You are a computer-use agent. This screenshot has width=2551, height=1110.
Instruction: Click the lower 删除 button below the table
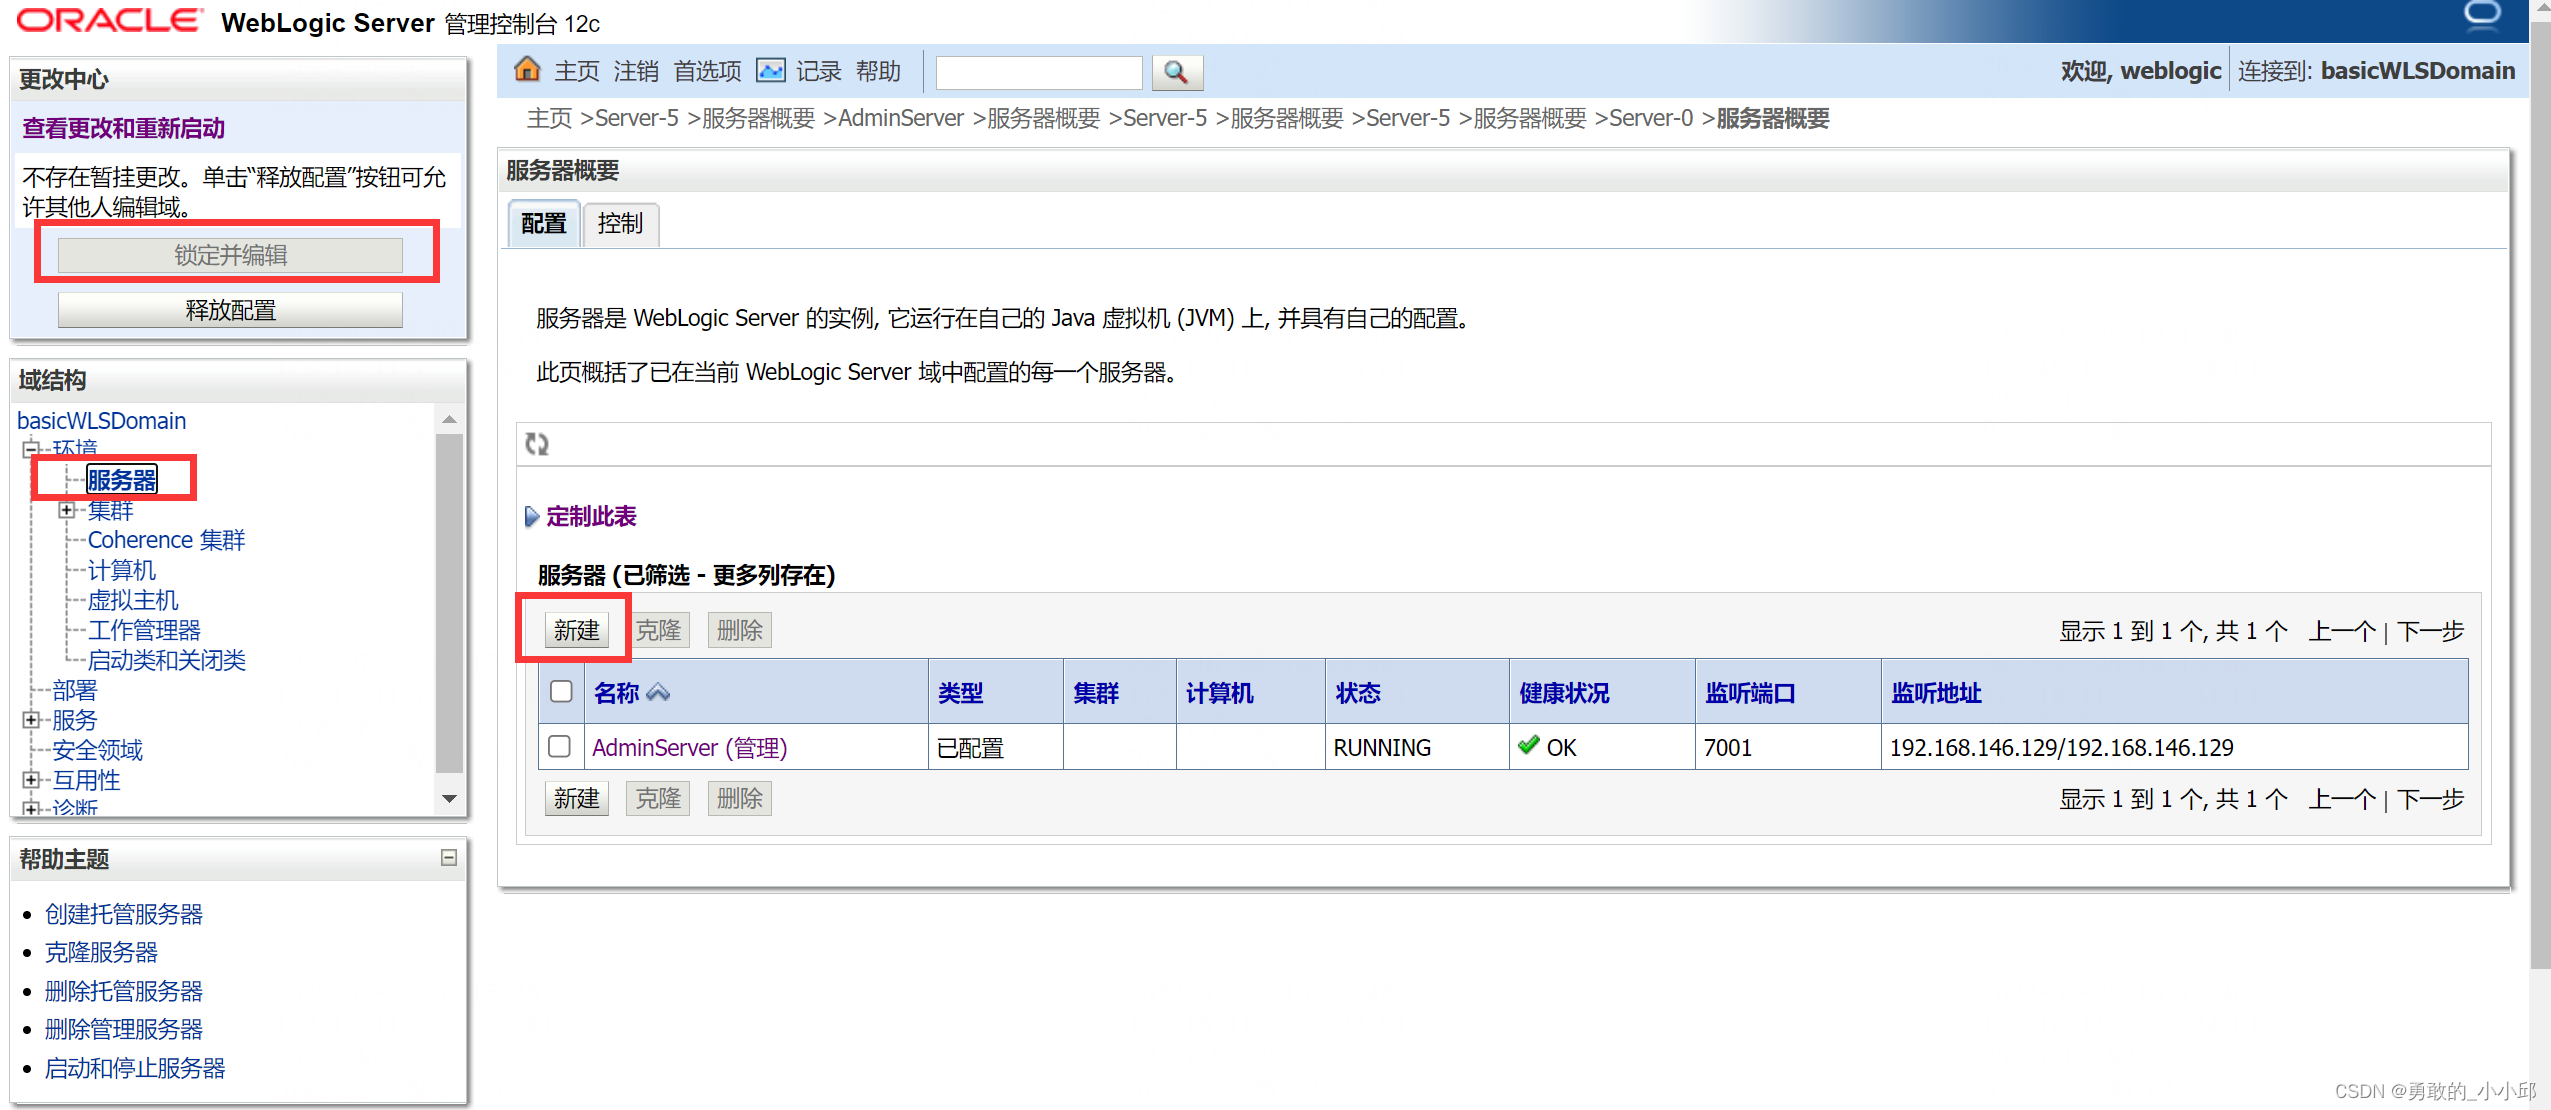(x=740, y=798)
